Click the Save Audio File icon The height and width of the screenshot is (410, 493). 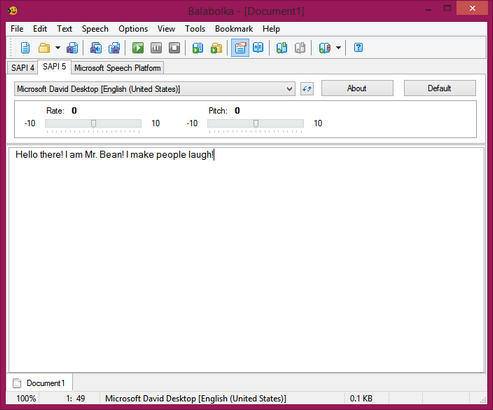pos(96,48)
